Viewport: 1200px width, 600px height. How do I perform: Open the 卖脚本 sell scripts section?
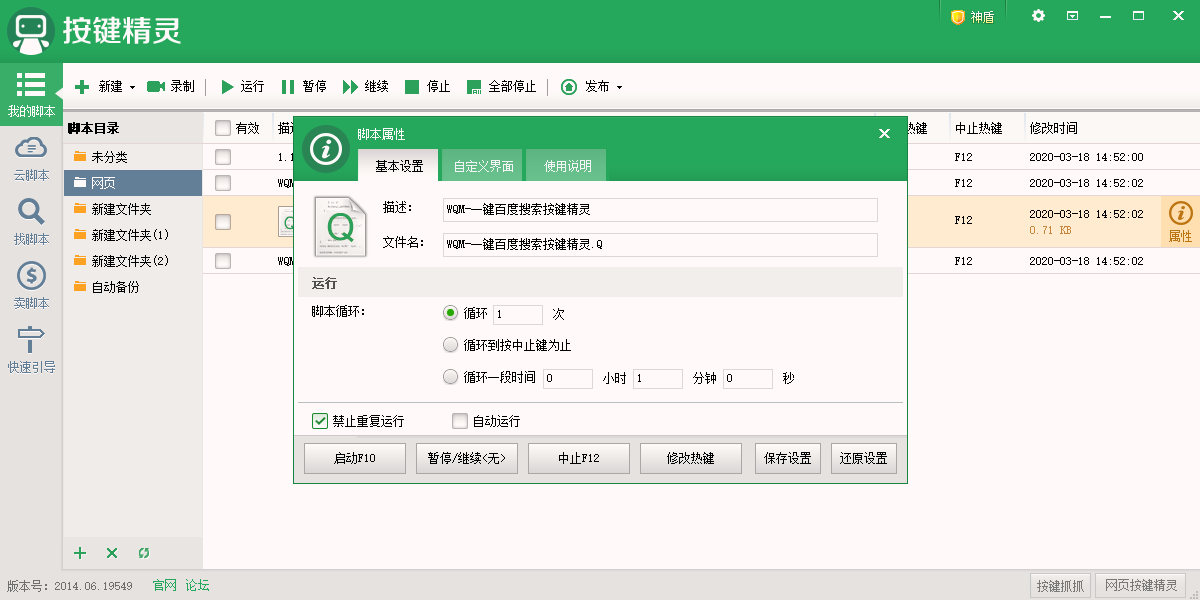[x=31, y=287]
